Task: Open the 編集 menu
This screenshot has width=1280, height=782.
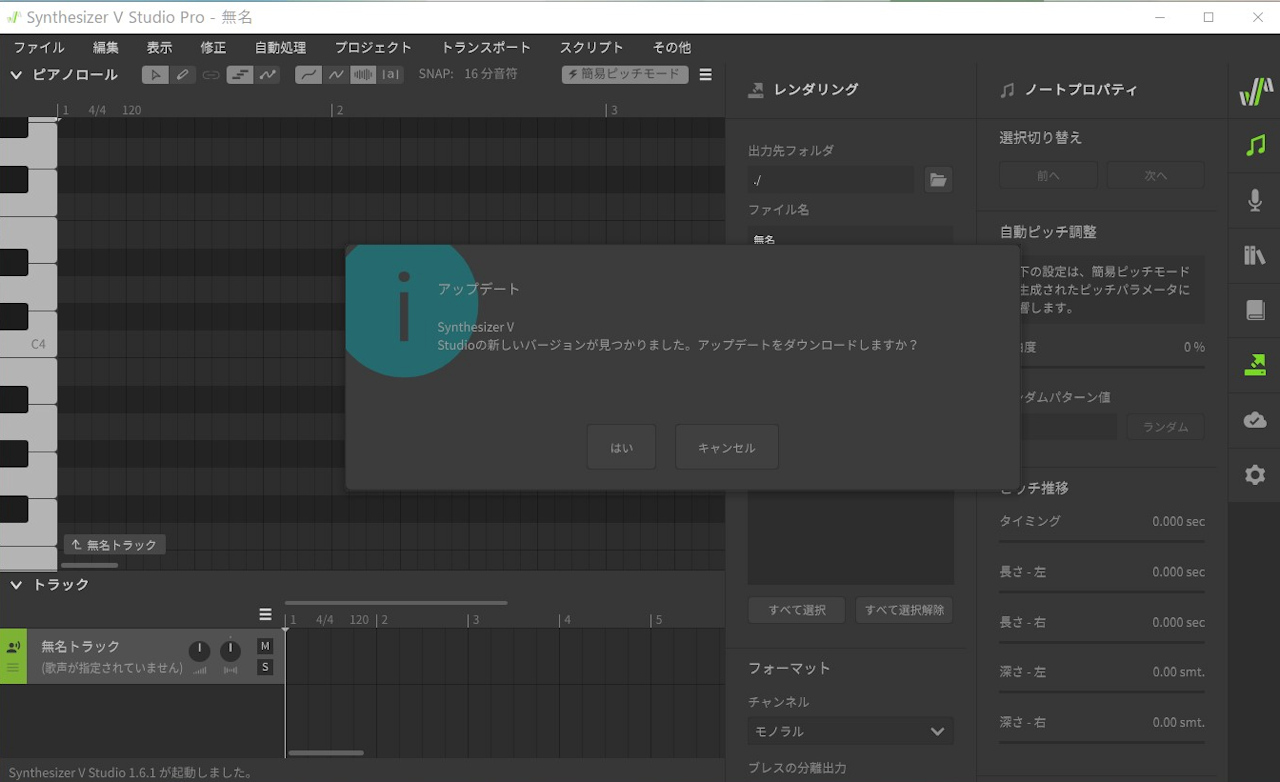Action: pyautogui.click(x=106, y=47)
